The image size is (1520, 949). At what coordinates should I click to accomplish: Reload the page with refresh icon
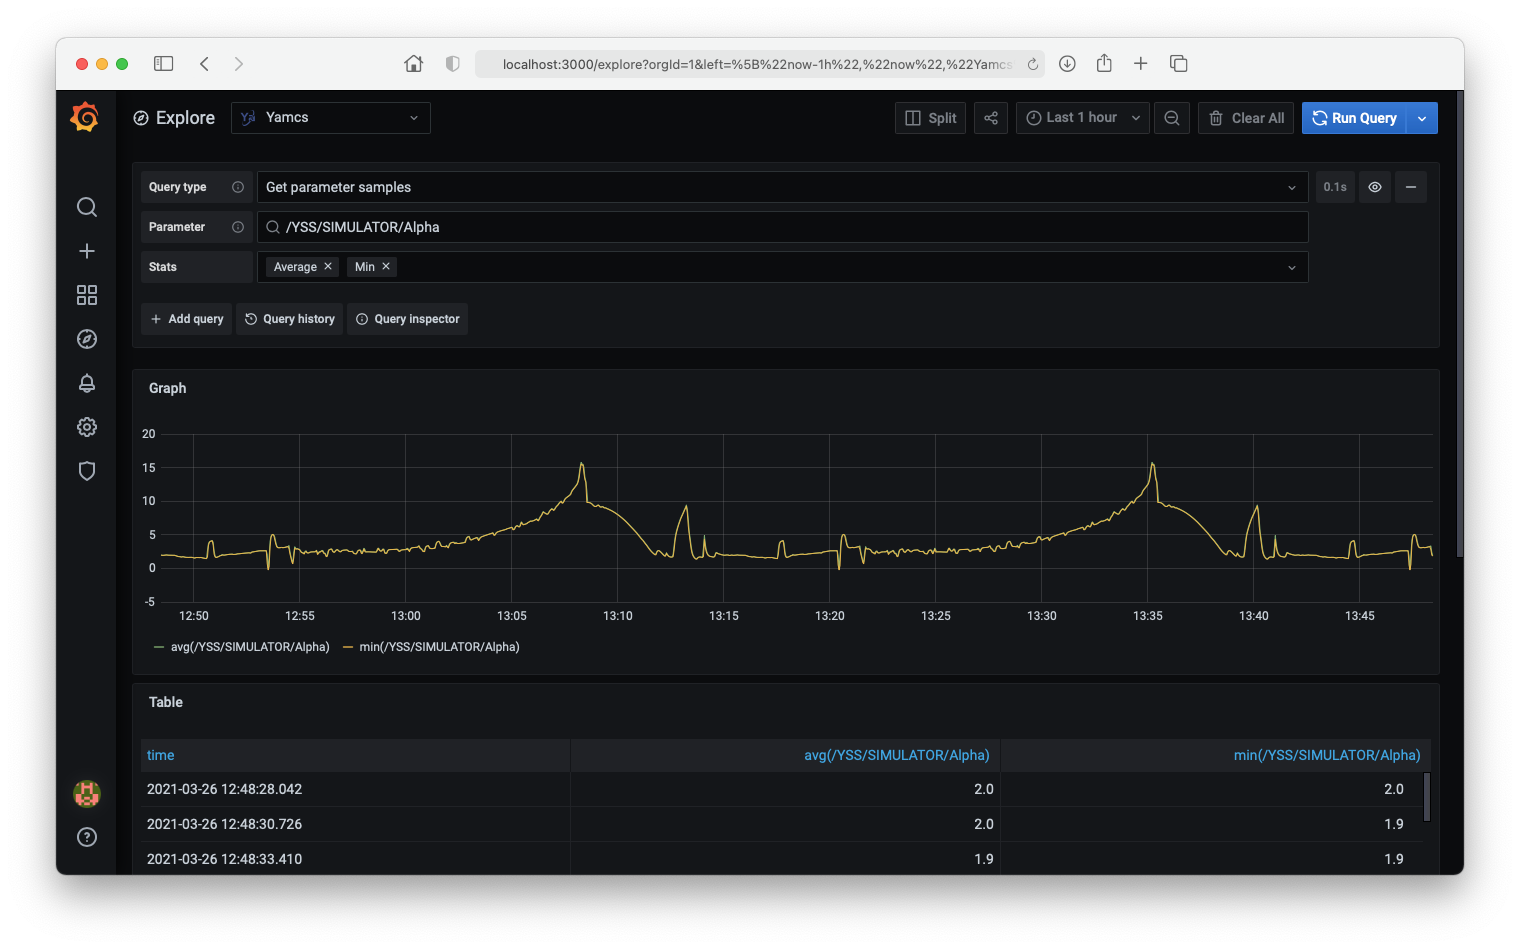point(1033,64)
